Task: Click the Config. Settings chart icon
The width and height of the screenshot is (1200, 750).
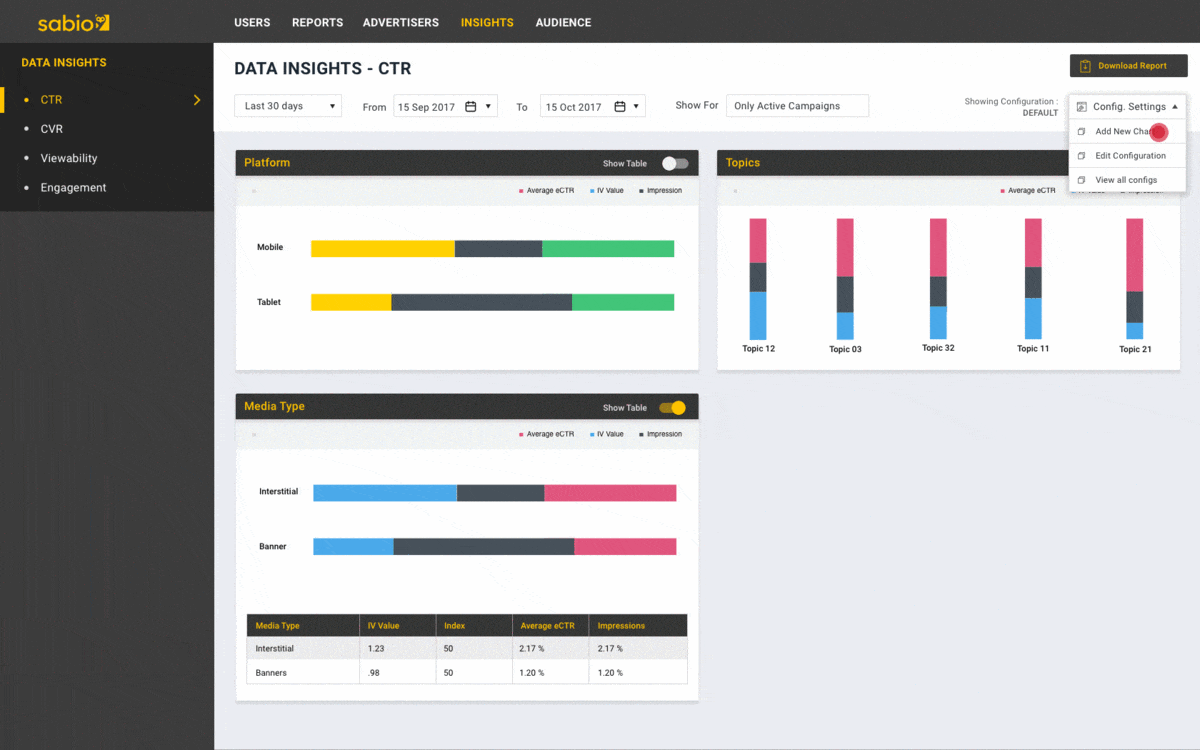Action: (x=1081, y=106)
